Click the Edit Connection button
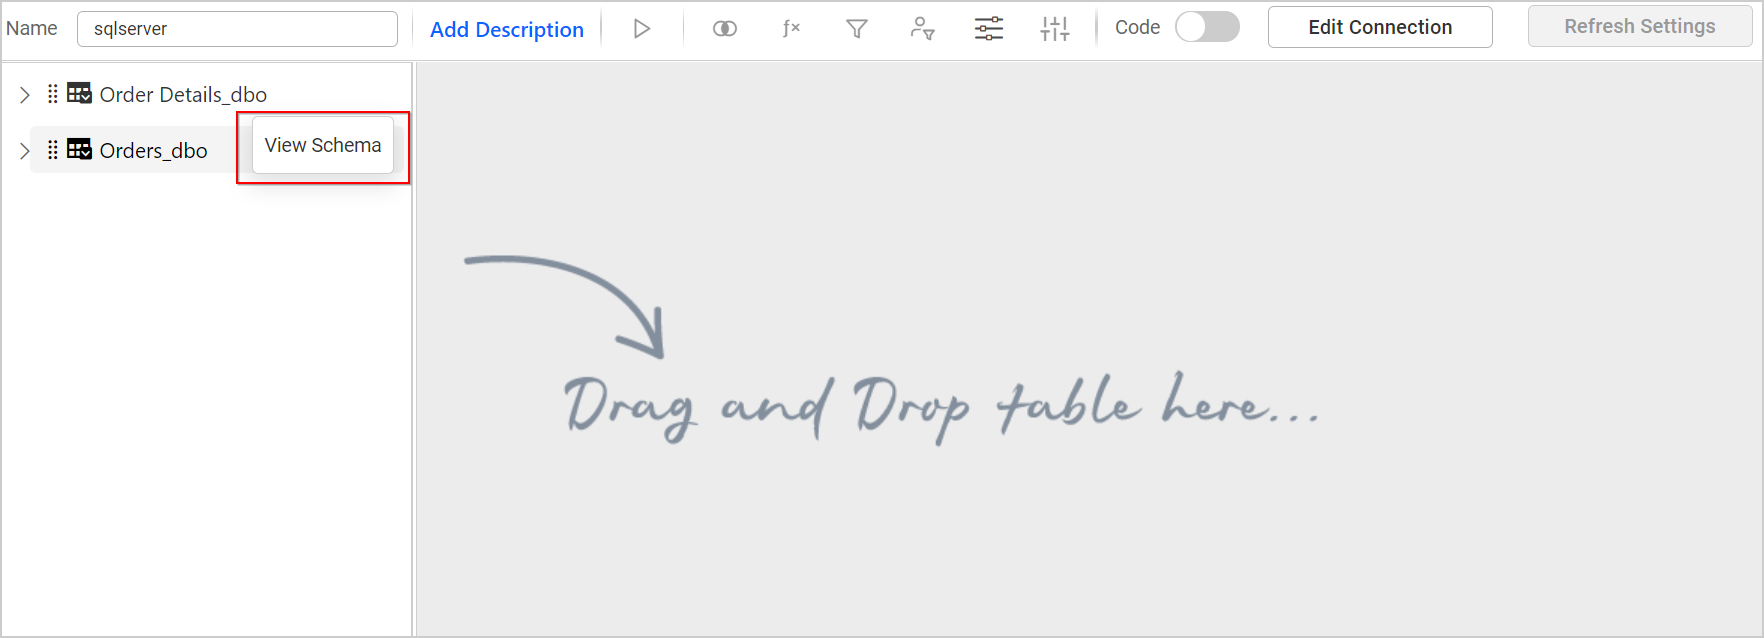 (1380, 27)
